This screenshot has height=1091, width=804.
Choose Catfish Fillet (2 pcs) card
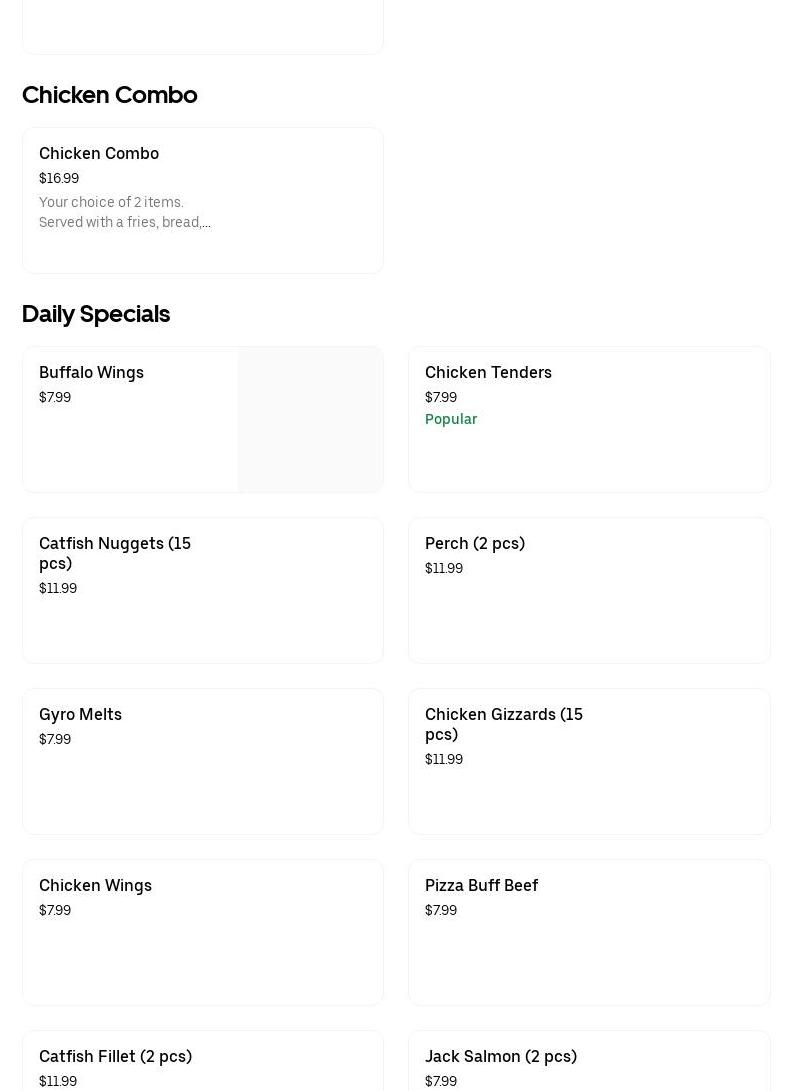click(202, 1060)
